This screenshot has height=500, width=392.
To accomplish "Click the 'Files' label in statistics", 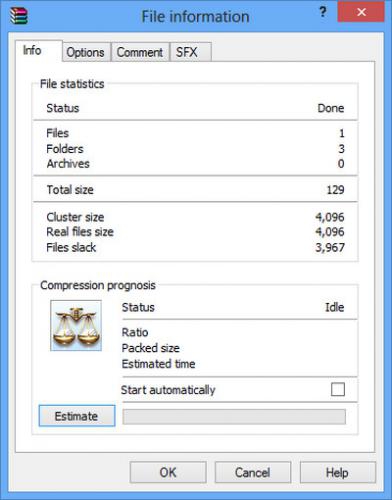I will (58, 133).
